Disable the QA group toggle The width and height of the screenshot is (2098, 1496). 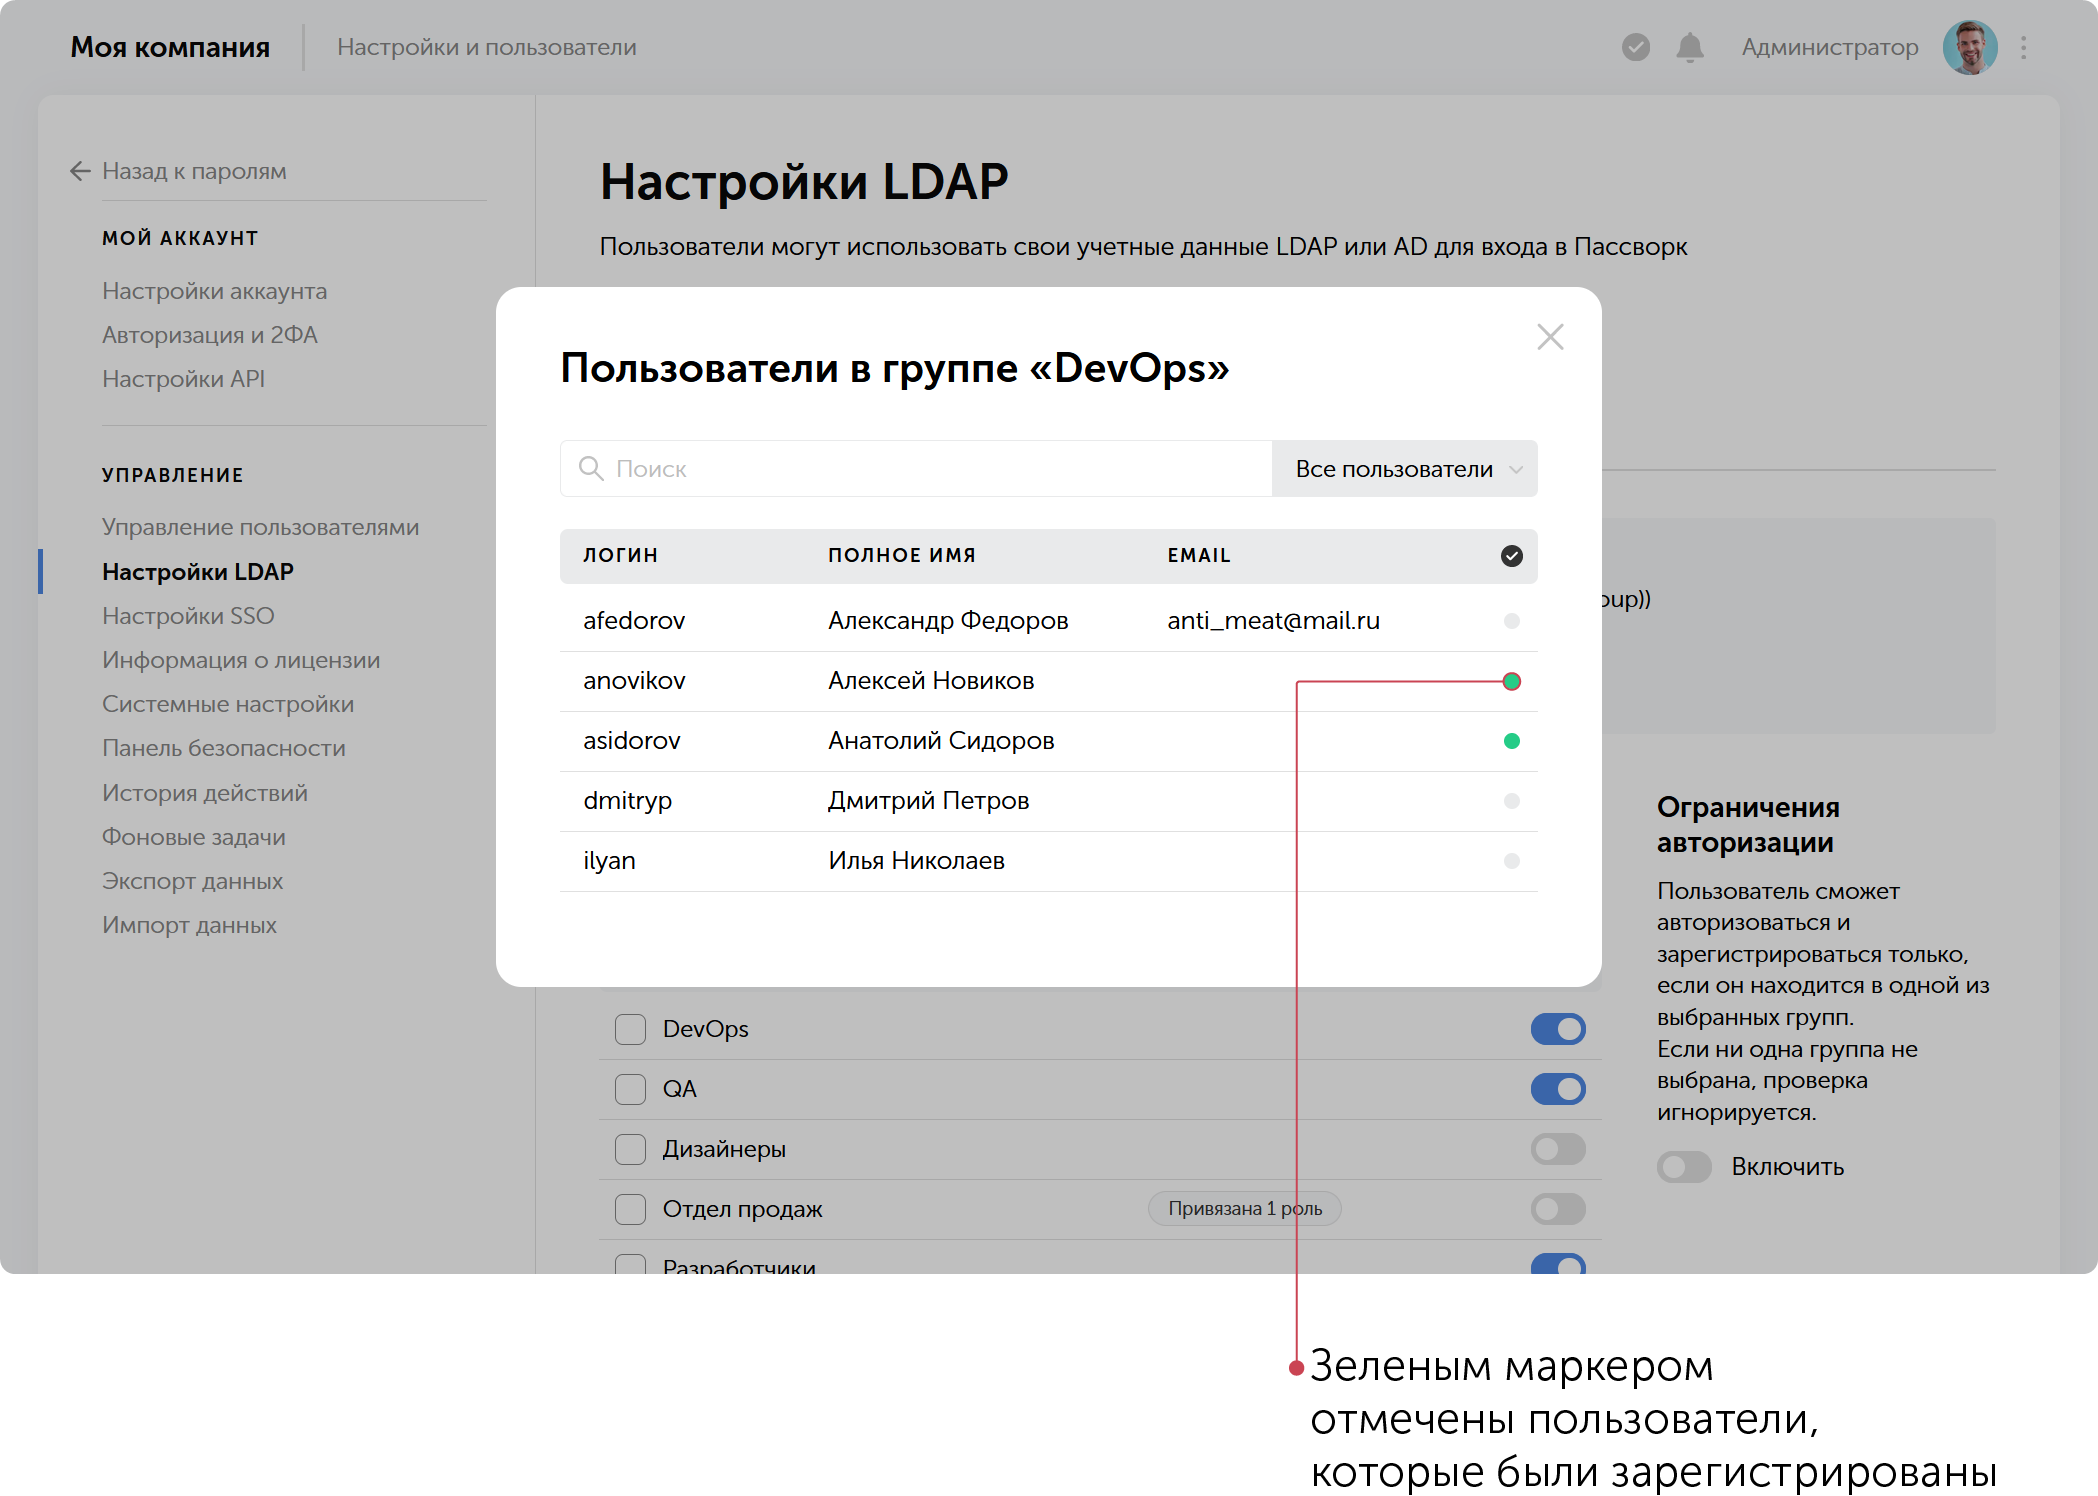tap(1557, 1088)
